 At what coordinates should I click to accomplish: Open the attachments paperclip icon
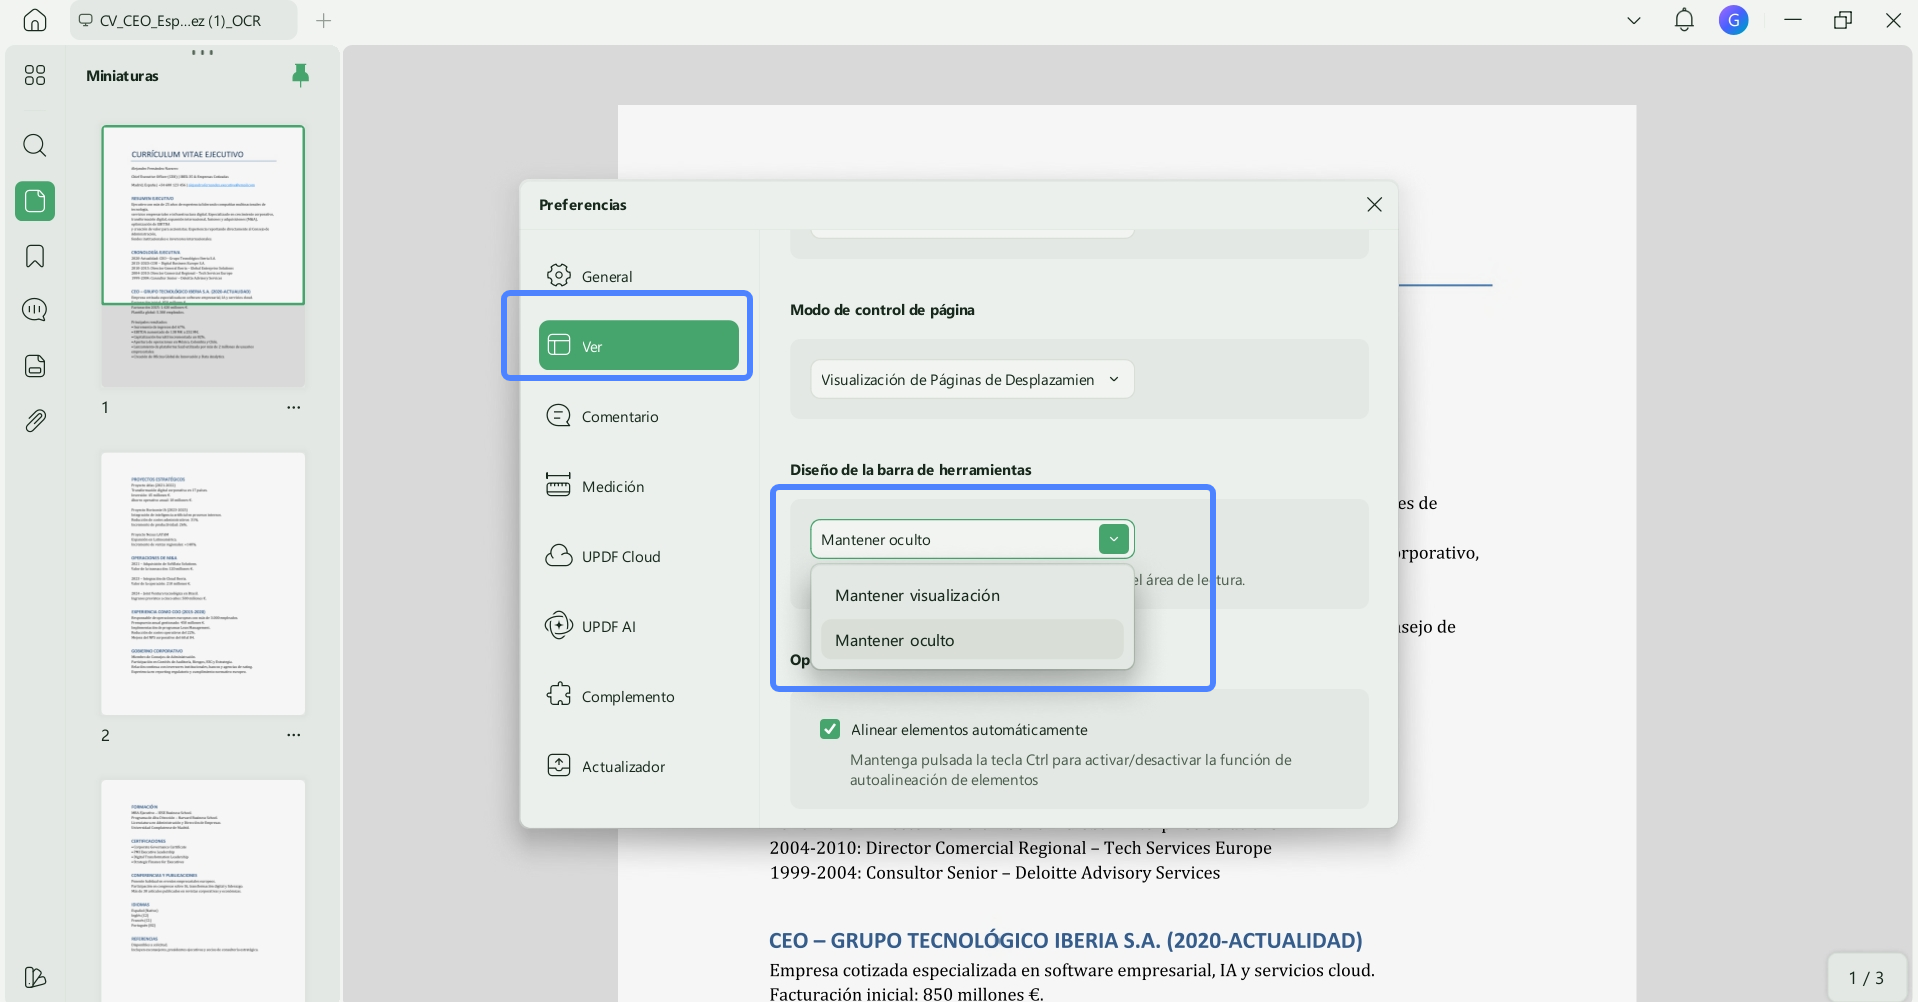(35, 420)
